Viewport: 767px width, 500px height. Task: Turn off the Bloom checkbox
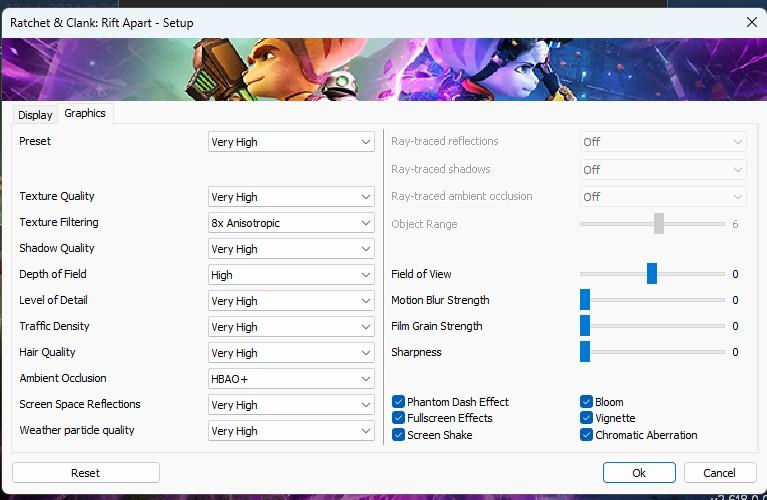[587, 402]
